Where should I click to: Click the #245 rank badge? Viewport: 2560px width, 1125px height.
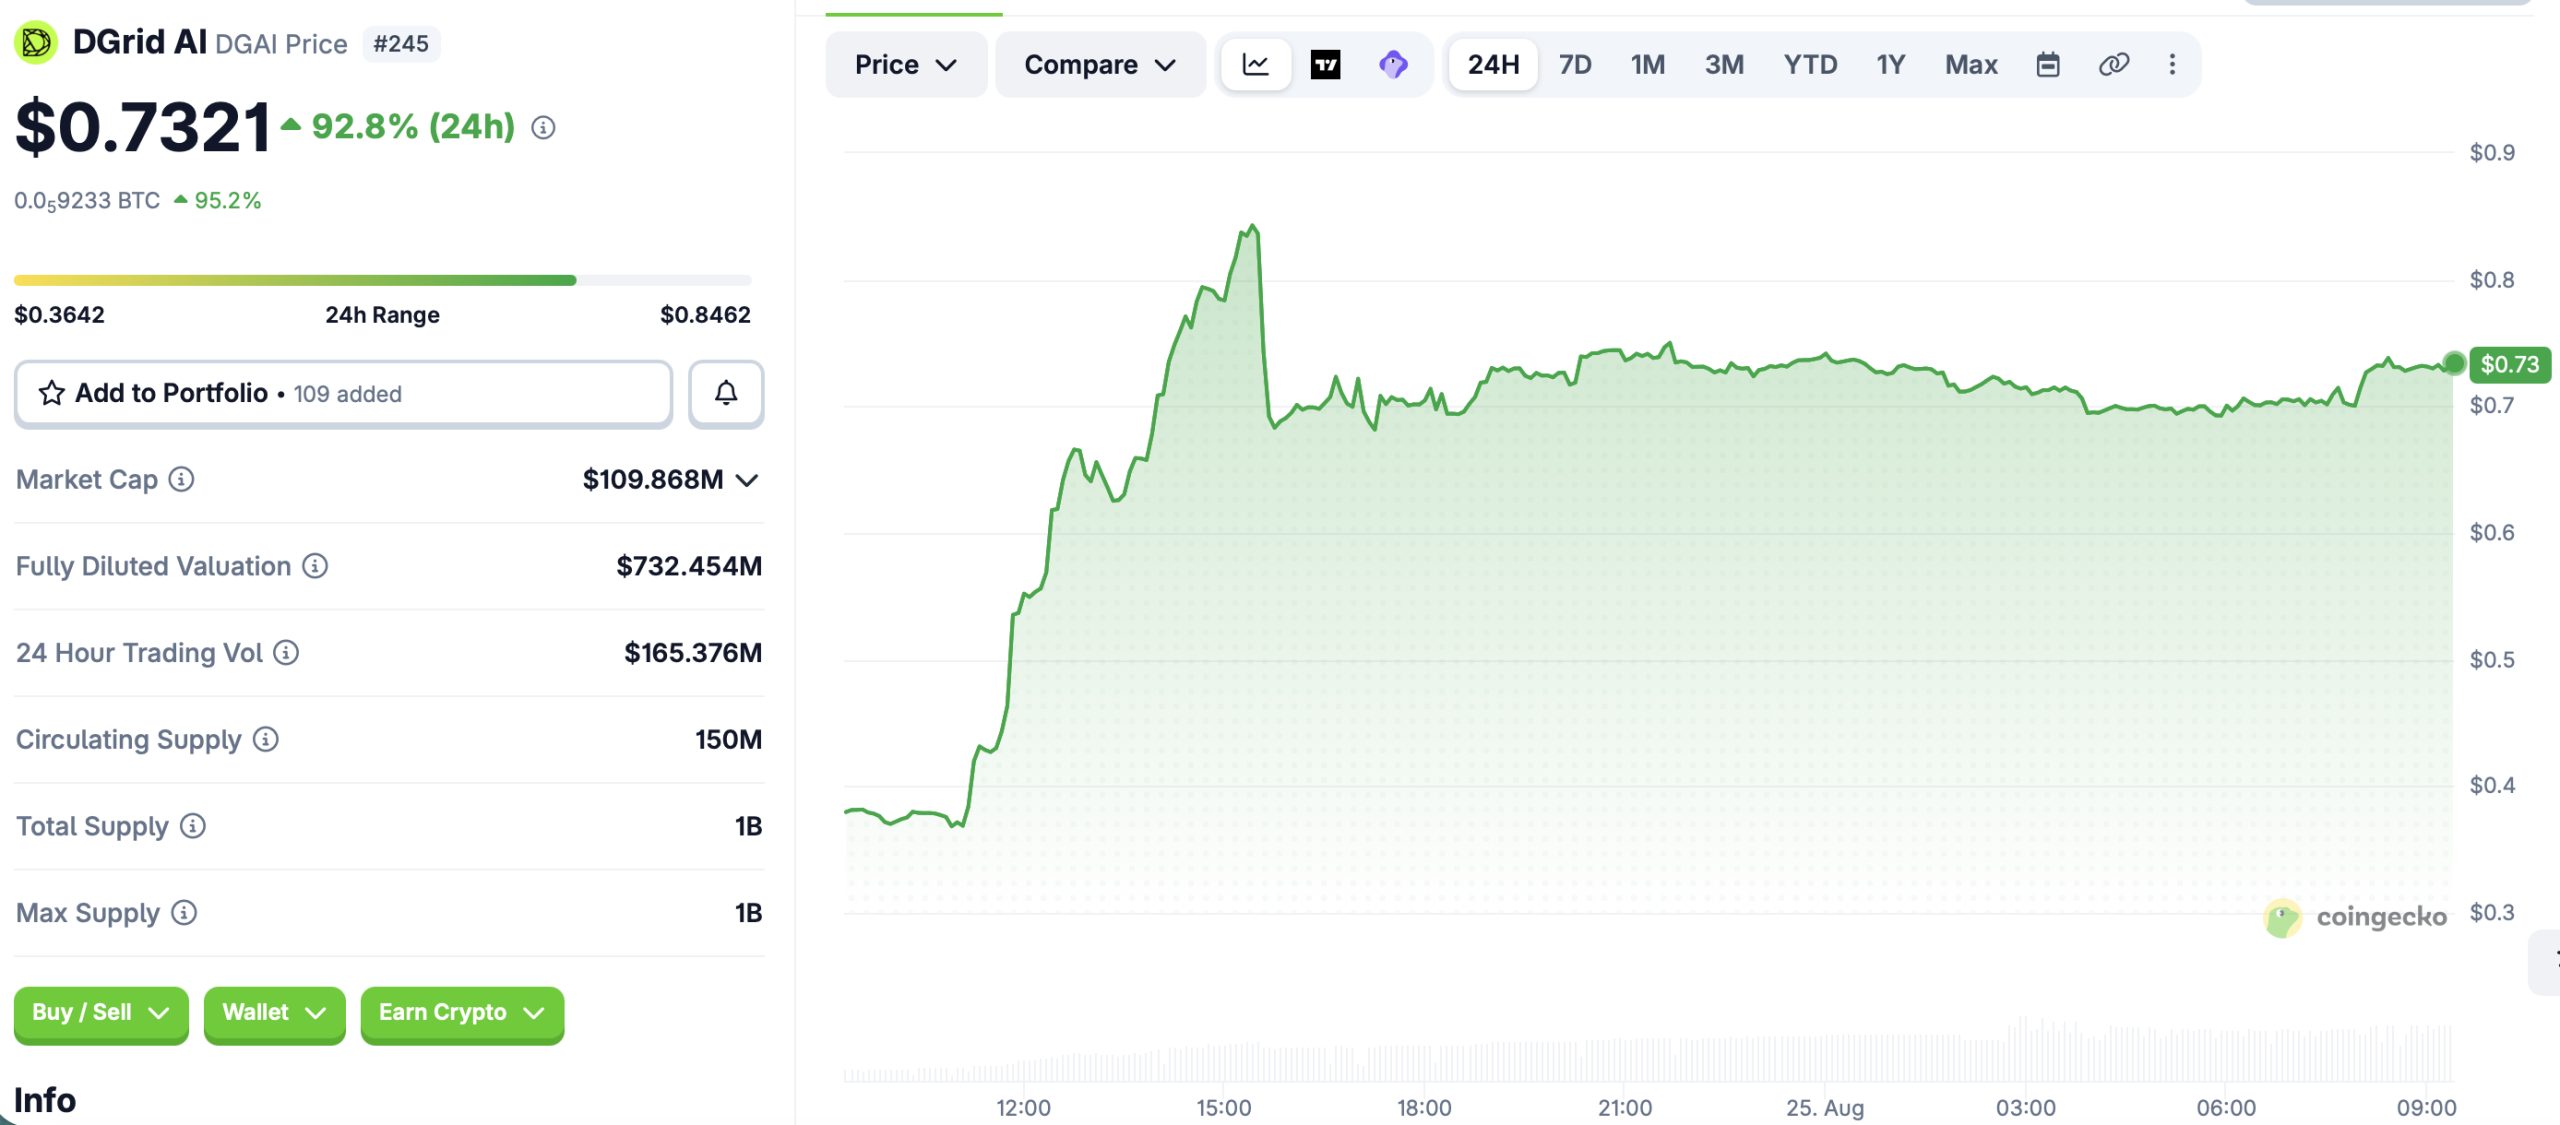click(x=401, y=44)
